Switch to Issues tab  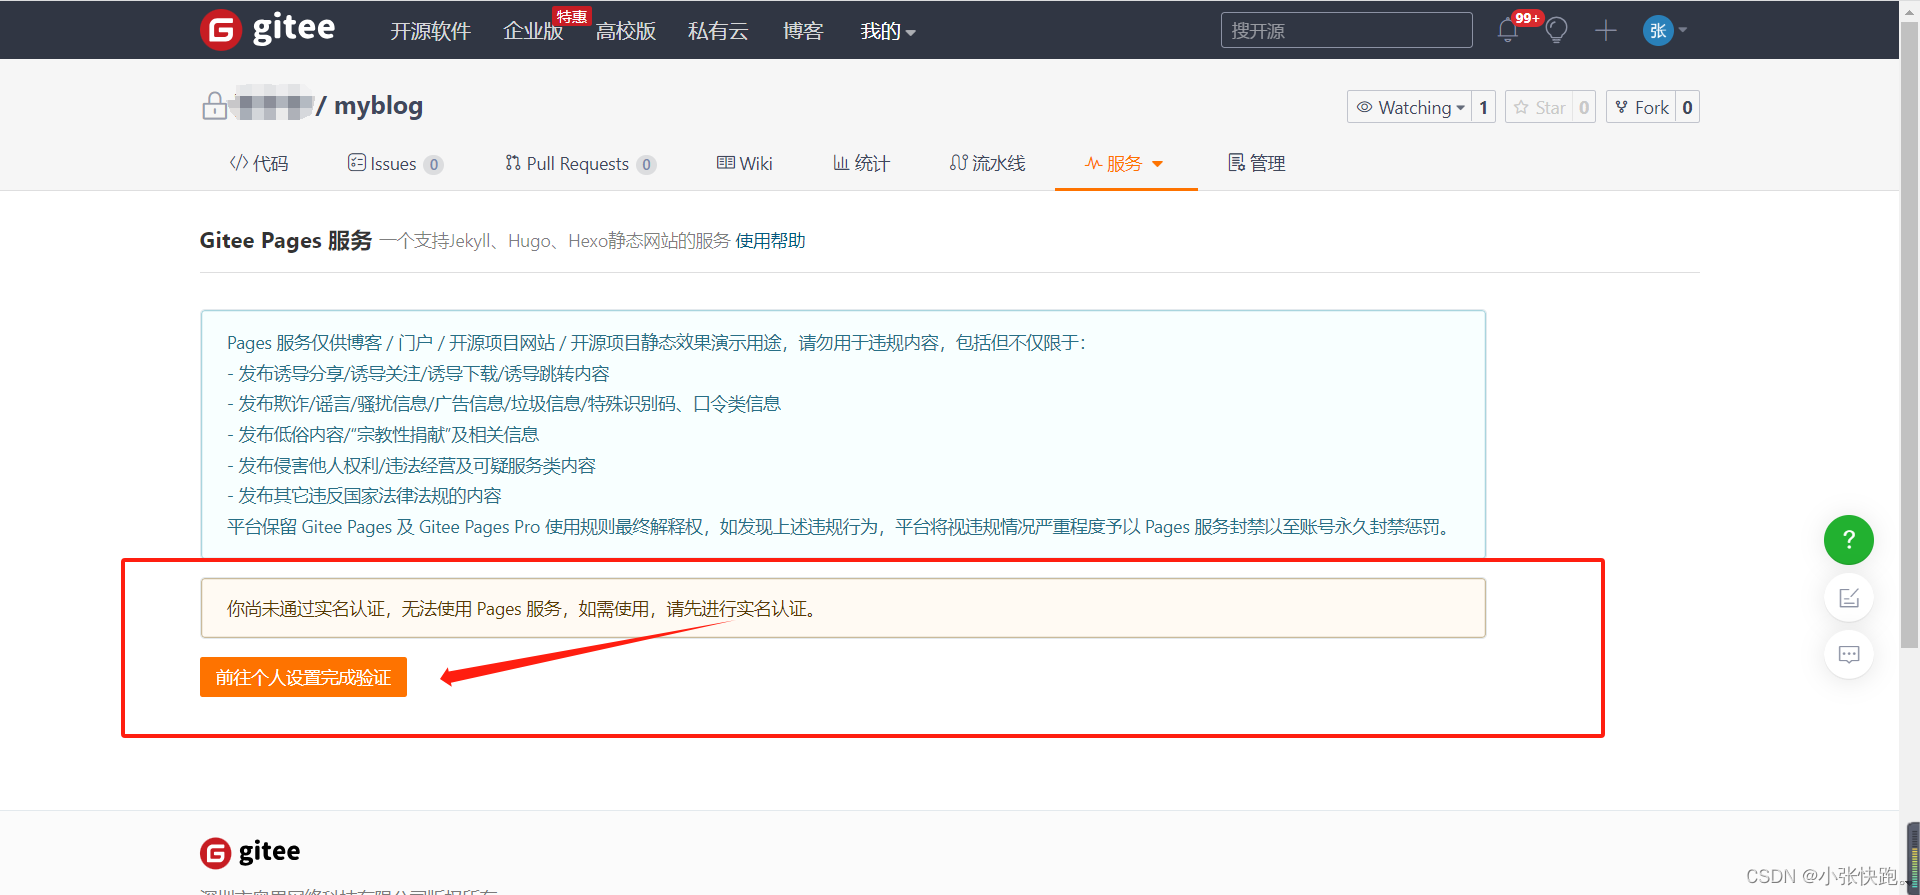click(x=395, y=163)
